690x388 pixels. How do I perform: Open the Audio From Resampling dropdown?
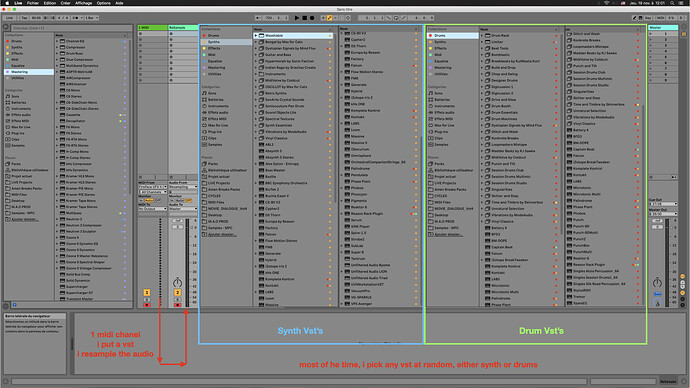click(x=183, y=187)
